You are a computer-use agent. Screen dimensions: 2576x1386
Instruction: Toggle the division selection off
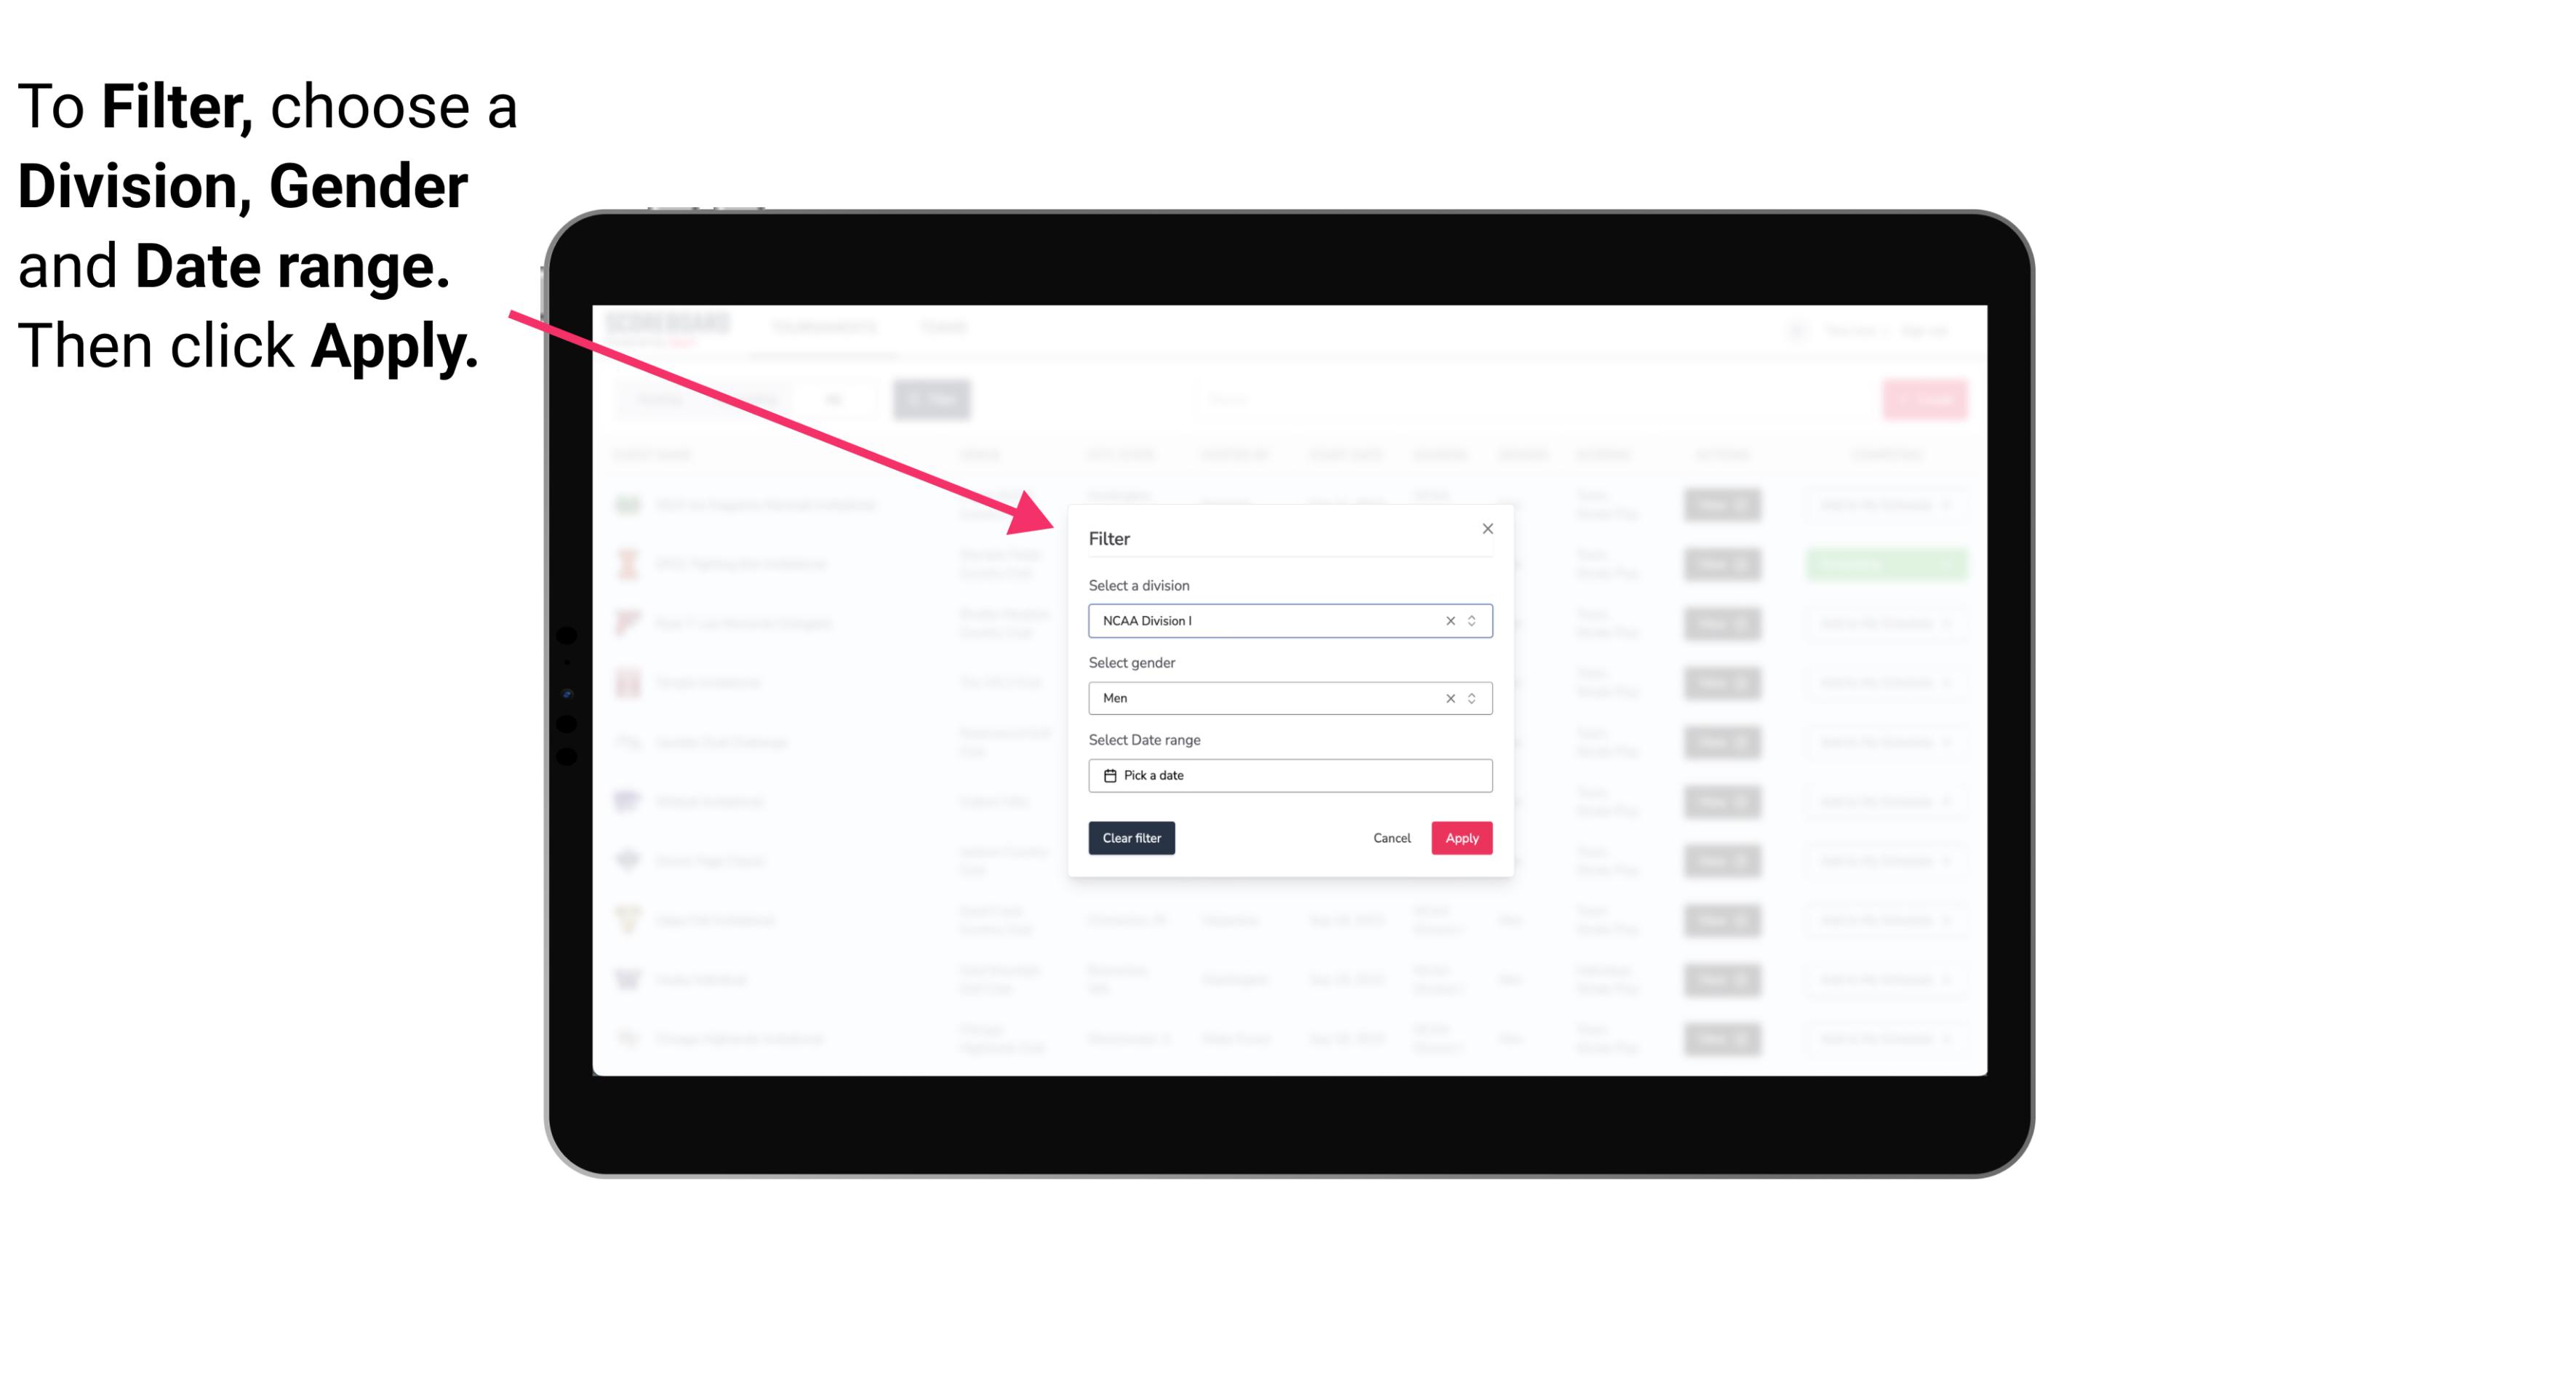click(x=1447, y=620)
